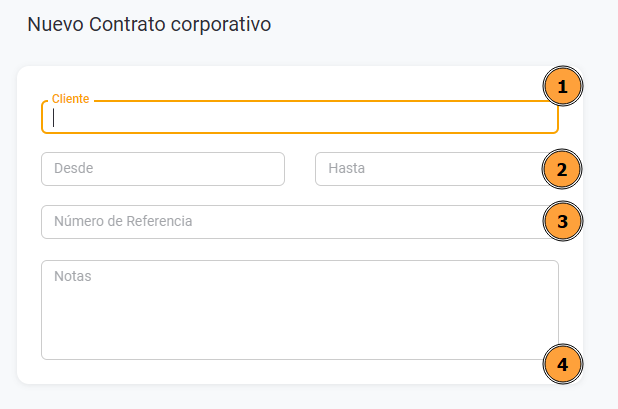Click the number 4 badge below Notas
This screenshot has height=409, width=618.
(562, 364)
